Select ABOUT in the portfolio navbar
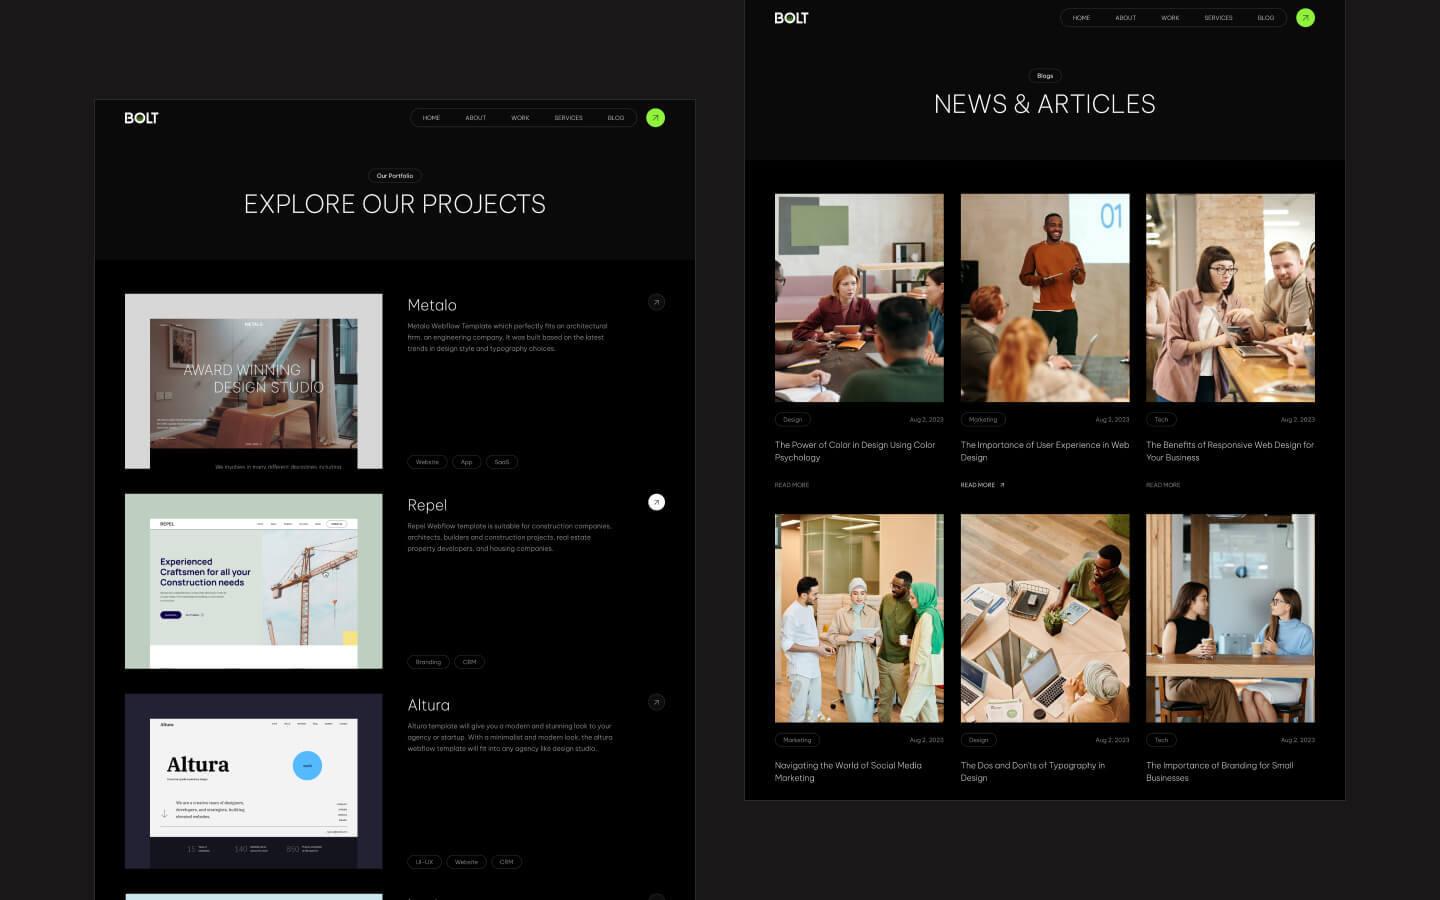The height and width of the screenshot is (900, 1440). click(476, 117)
